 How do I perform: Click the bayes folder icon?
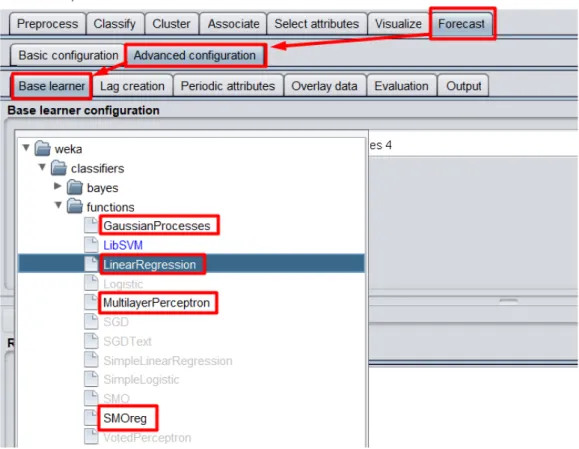click(x=75, y=187)
